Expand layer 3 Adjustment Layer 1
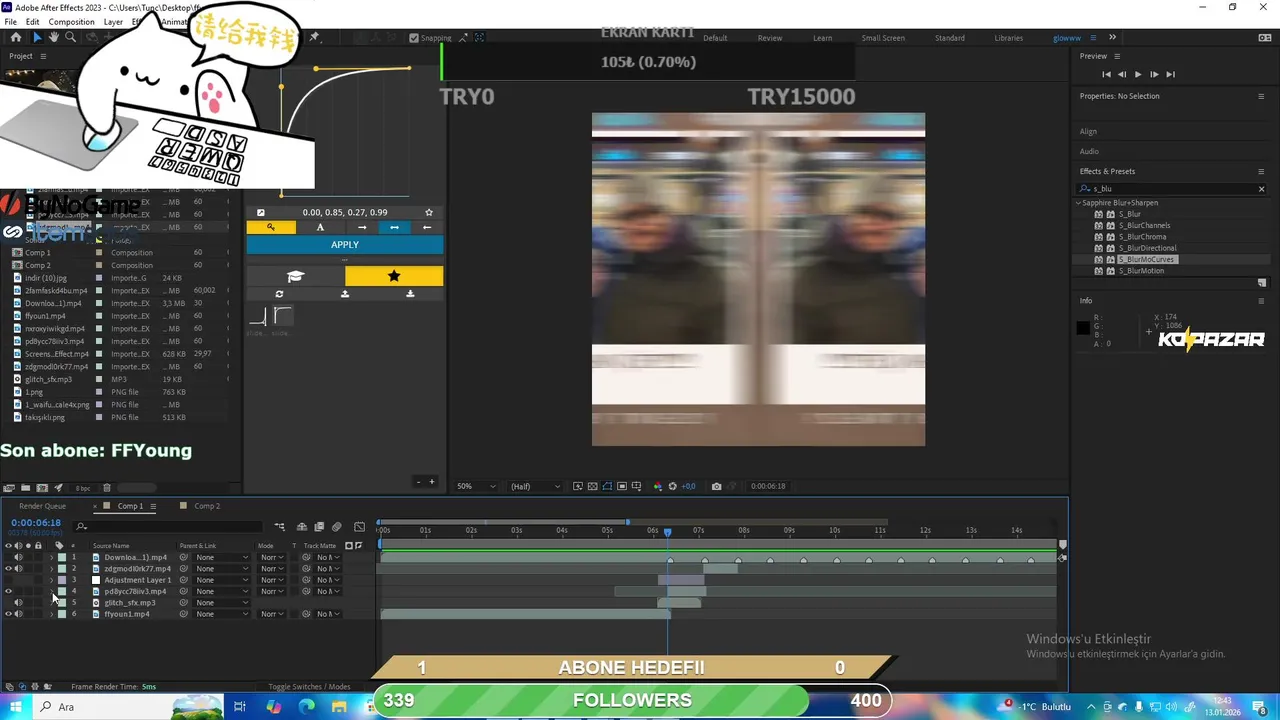1280x720 pixels. pos(51,580)
